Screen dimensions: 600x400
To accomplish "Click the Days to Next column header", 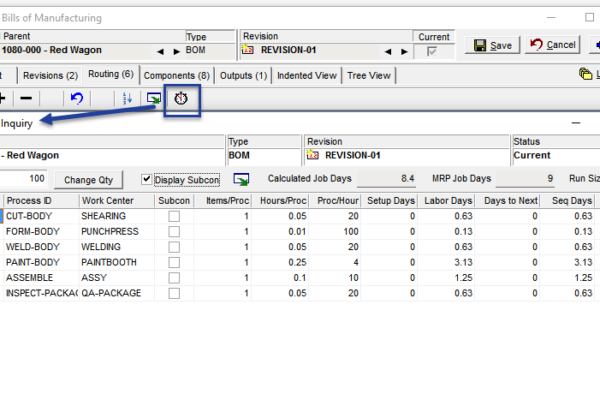I will click(507, 201).
